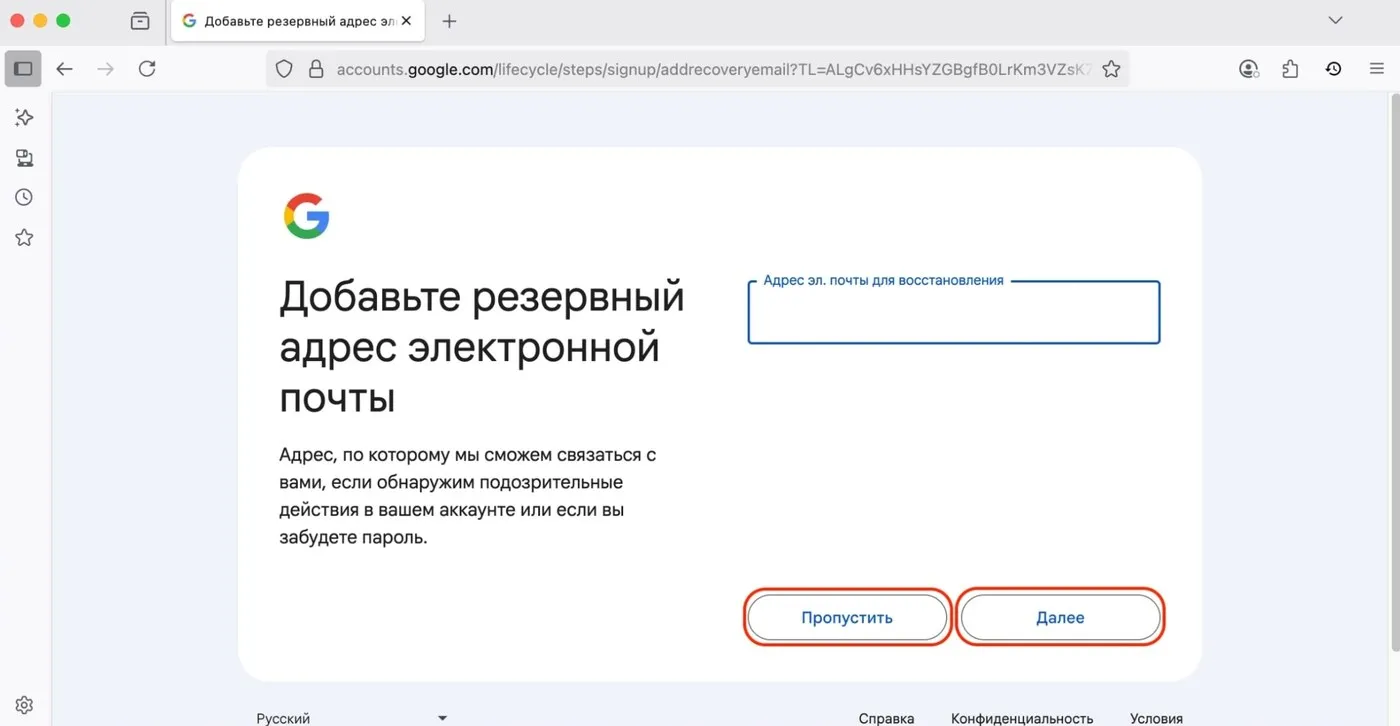Click the macOS yellow minimize button
The width and height of the screenshot is (1400, 726).
point(41,20)
